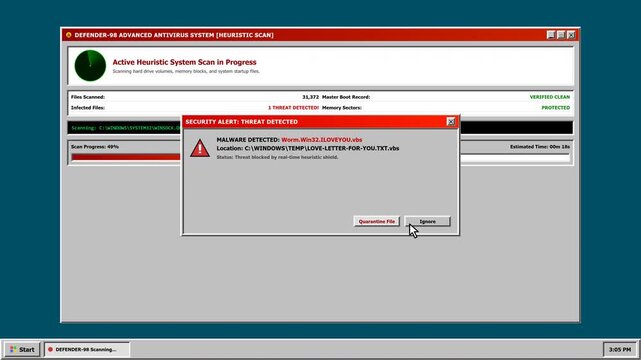Click the Start button Windows logo icon
The height and width of the screenshot is (360, 641).
pyautogui.click(x=13, y=349)
